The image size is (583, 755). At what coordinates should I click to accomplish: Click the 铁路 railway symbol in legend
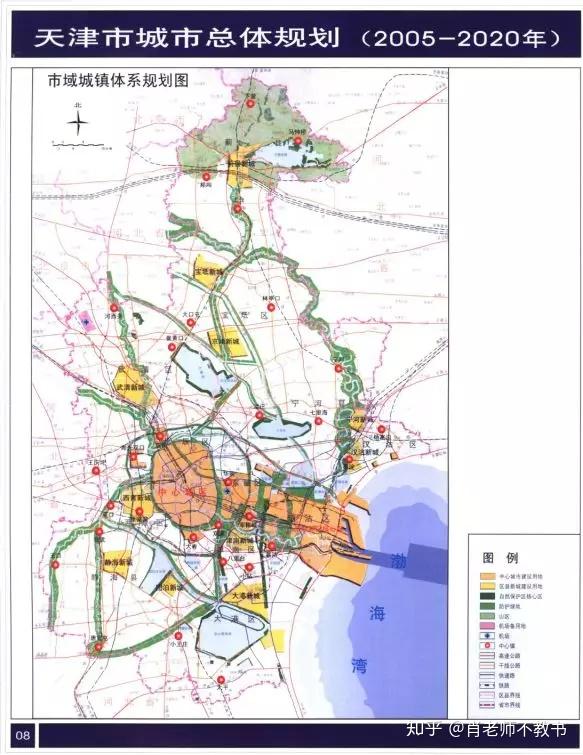point(488,685)
